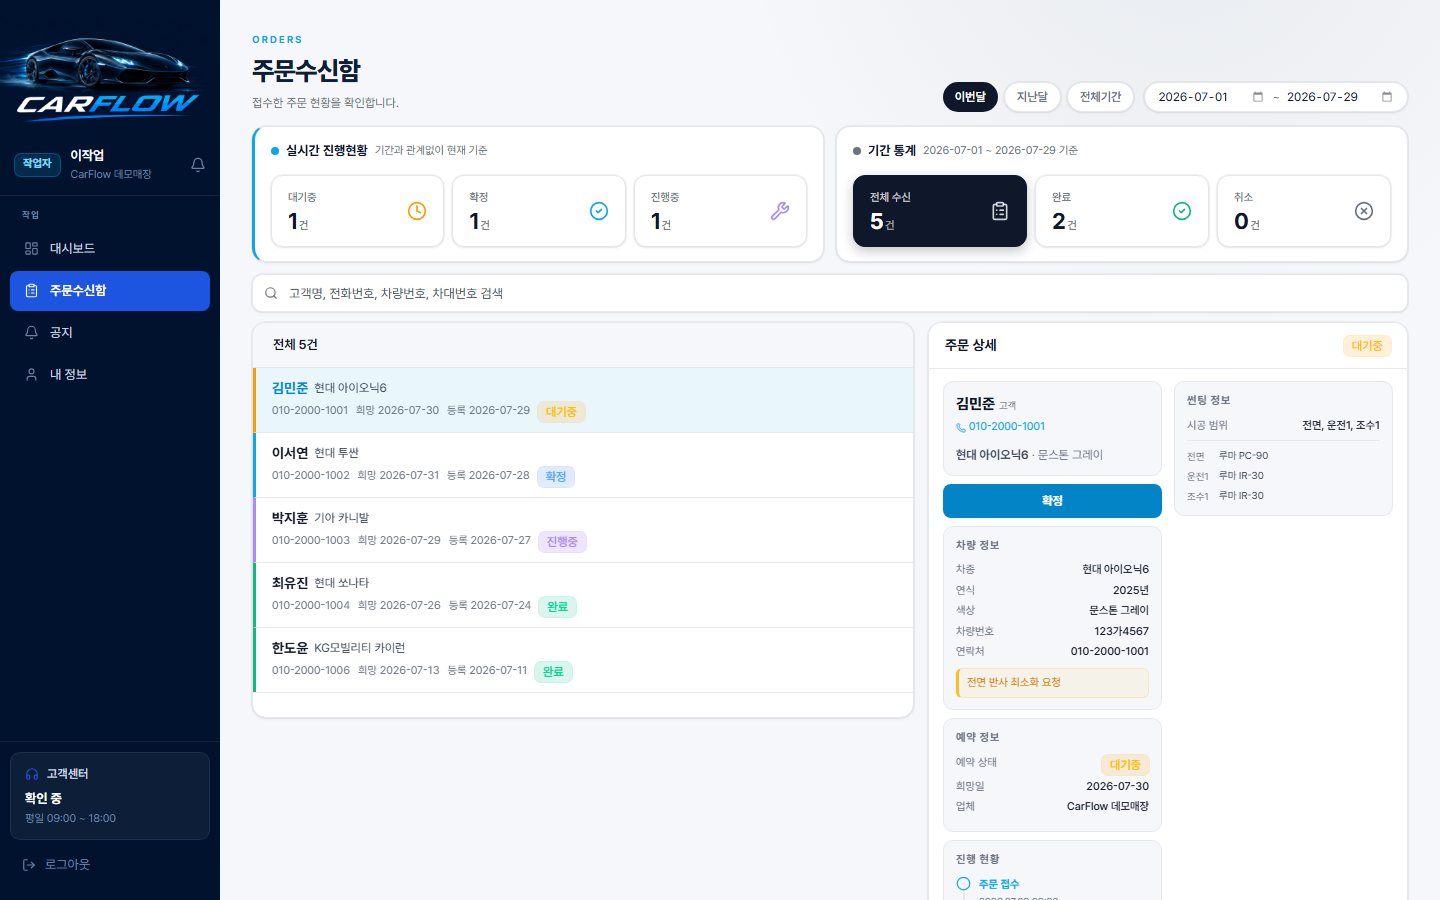
Task: Click the 내 정보 person icon
Action: (x=31, y=374)
